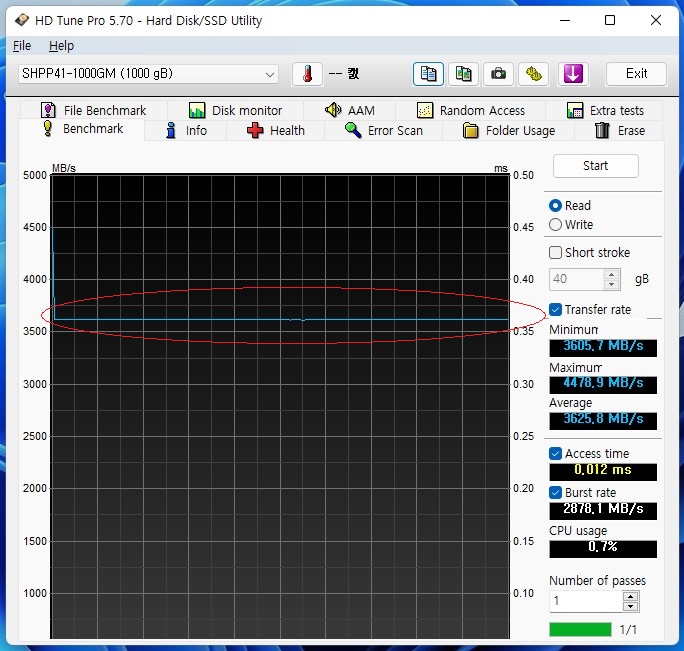Switch to the Health tab
This screenshot has width=684, height=651.
tap(276, 130)
